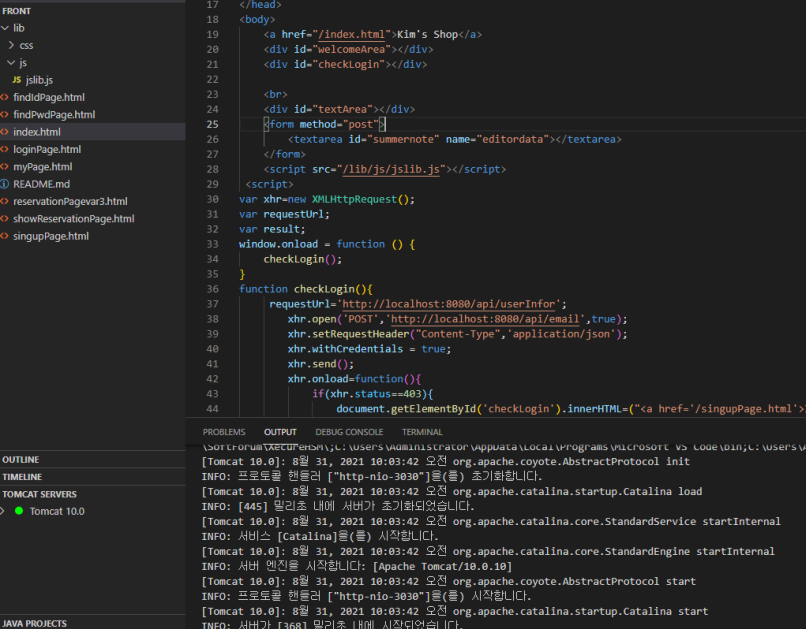This screenshot has width=806, height=629.
Task: Open reservationPagevar3.html in the explorer
Action: 70,201
